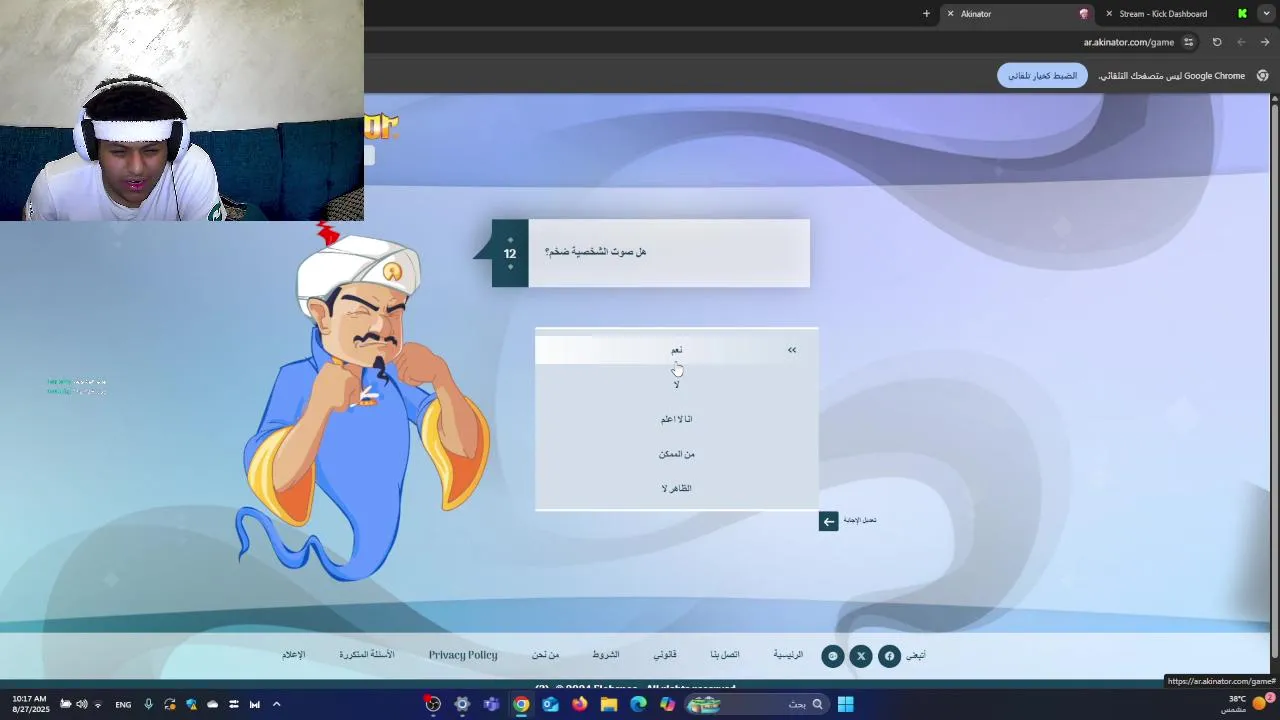
Task: Click the أتبعني footer label
Action: click(916, 655)
